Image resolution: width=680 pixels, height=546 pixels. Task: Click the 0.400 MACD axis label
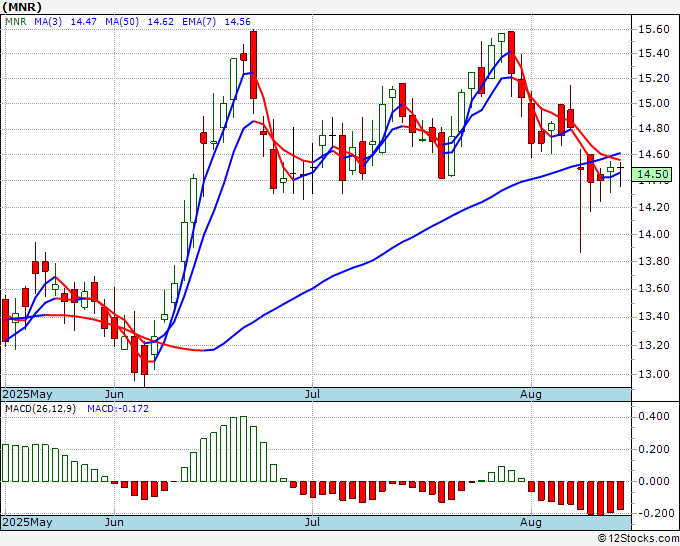(654, 417)
